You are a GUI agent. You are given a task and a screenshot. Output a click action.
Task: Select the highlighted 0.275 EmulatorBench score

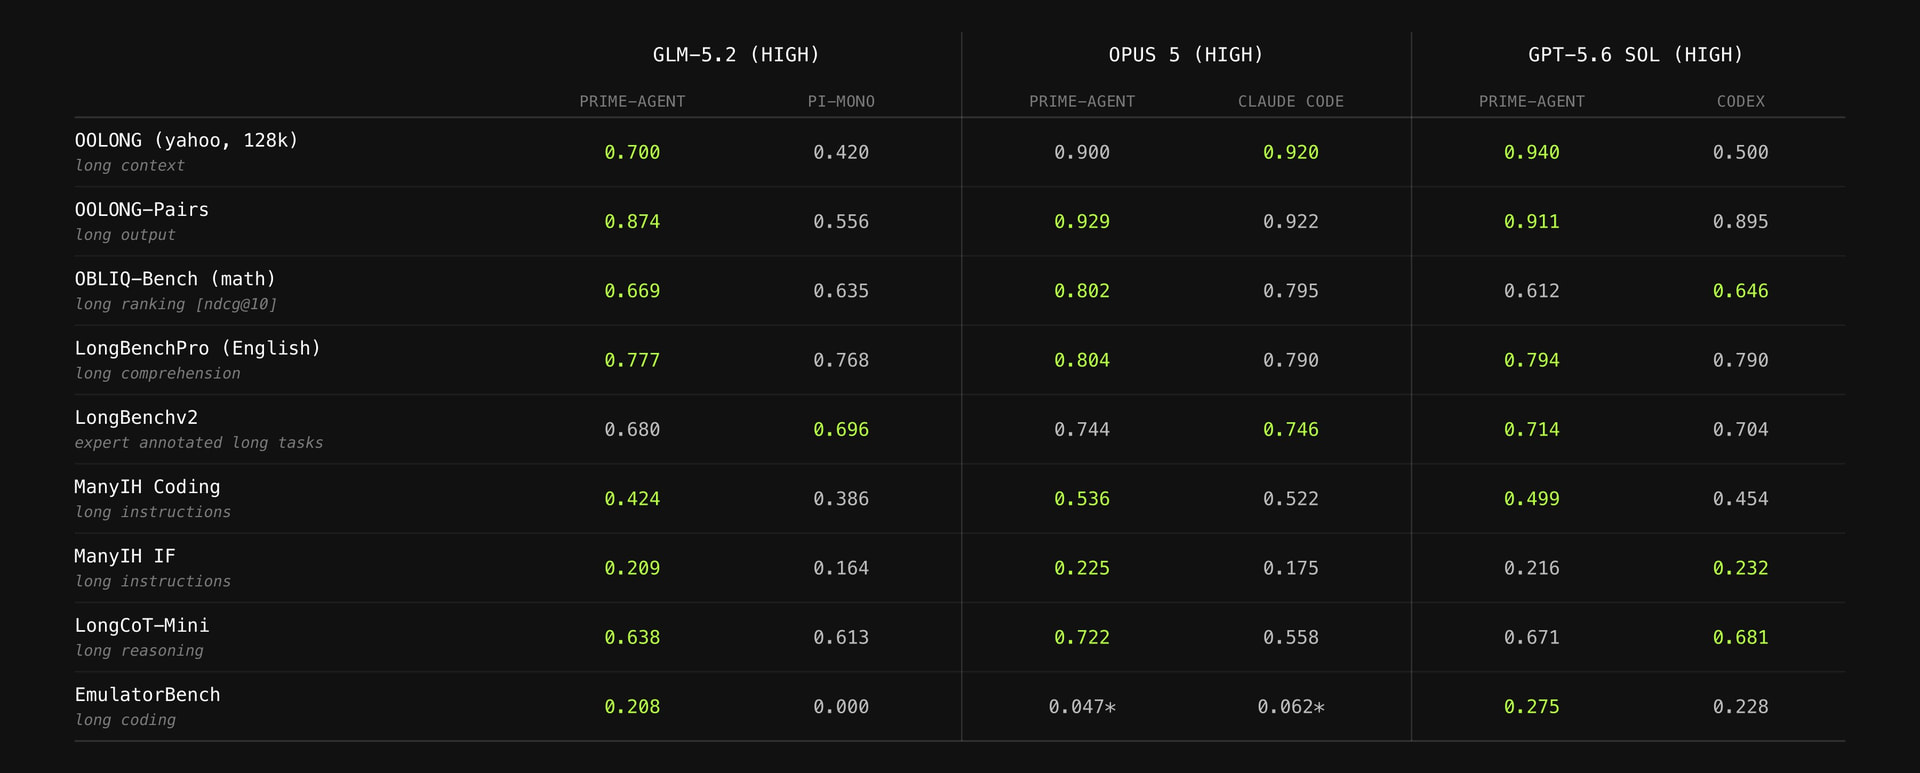click(x=1532, y=707)
